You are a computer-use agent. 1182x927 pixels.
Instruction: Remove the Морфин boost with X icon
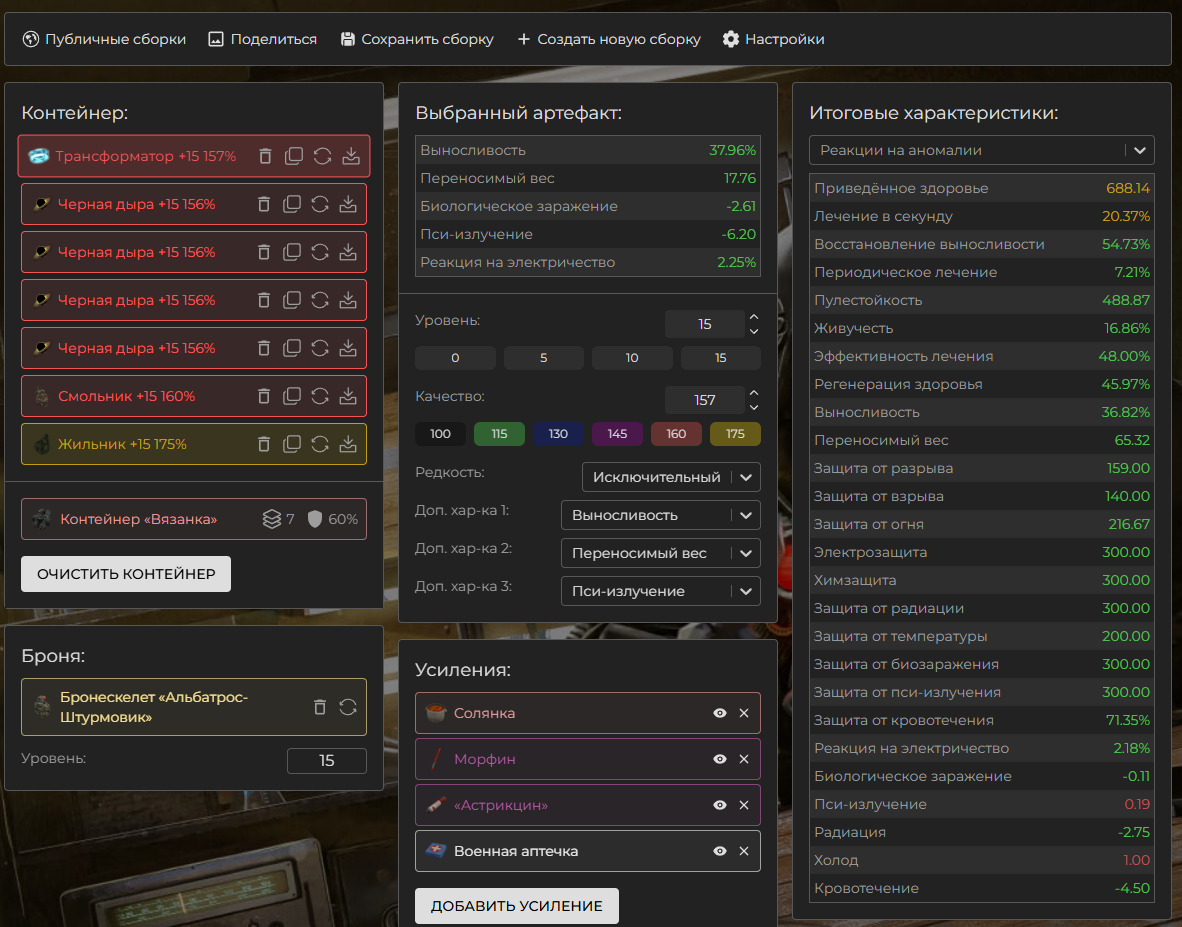[x=743, y=759]
